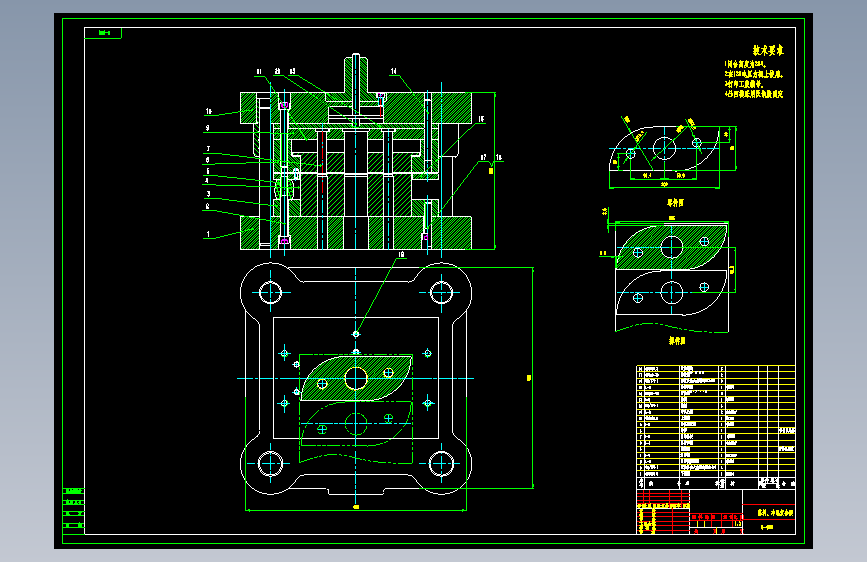Click the 零件图 caption under part view
This screenshot has height=562, width=867.
(x=675, y=203)
